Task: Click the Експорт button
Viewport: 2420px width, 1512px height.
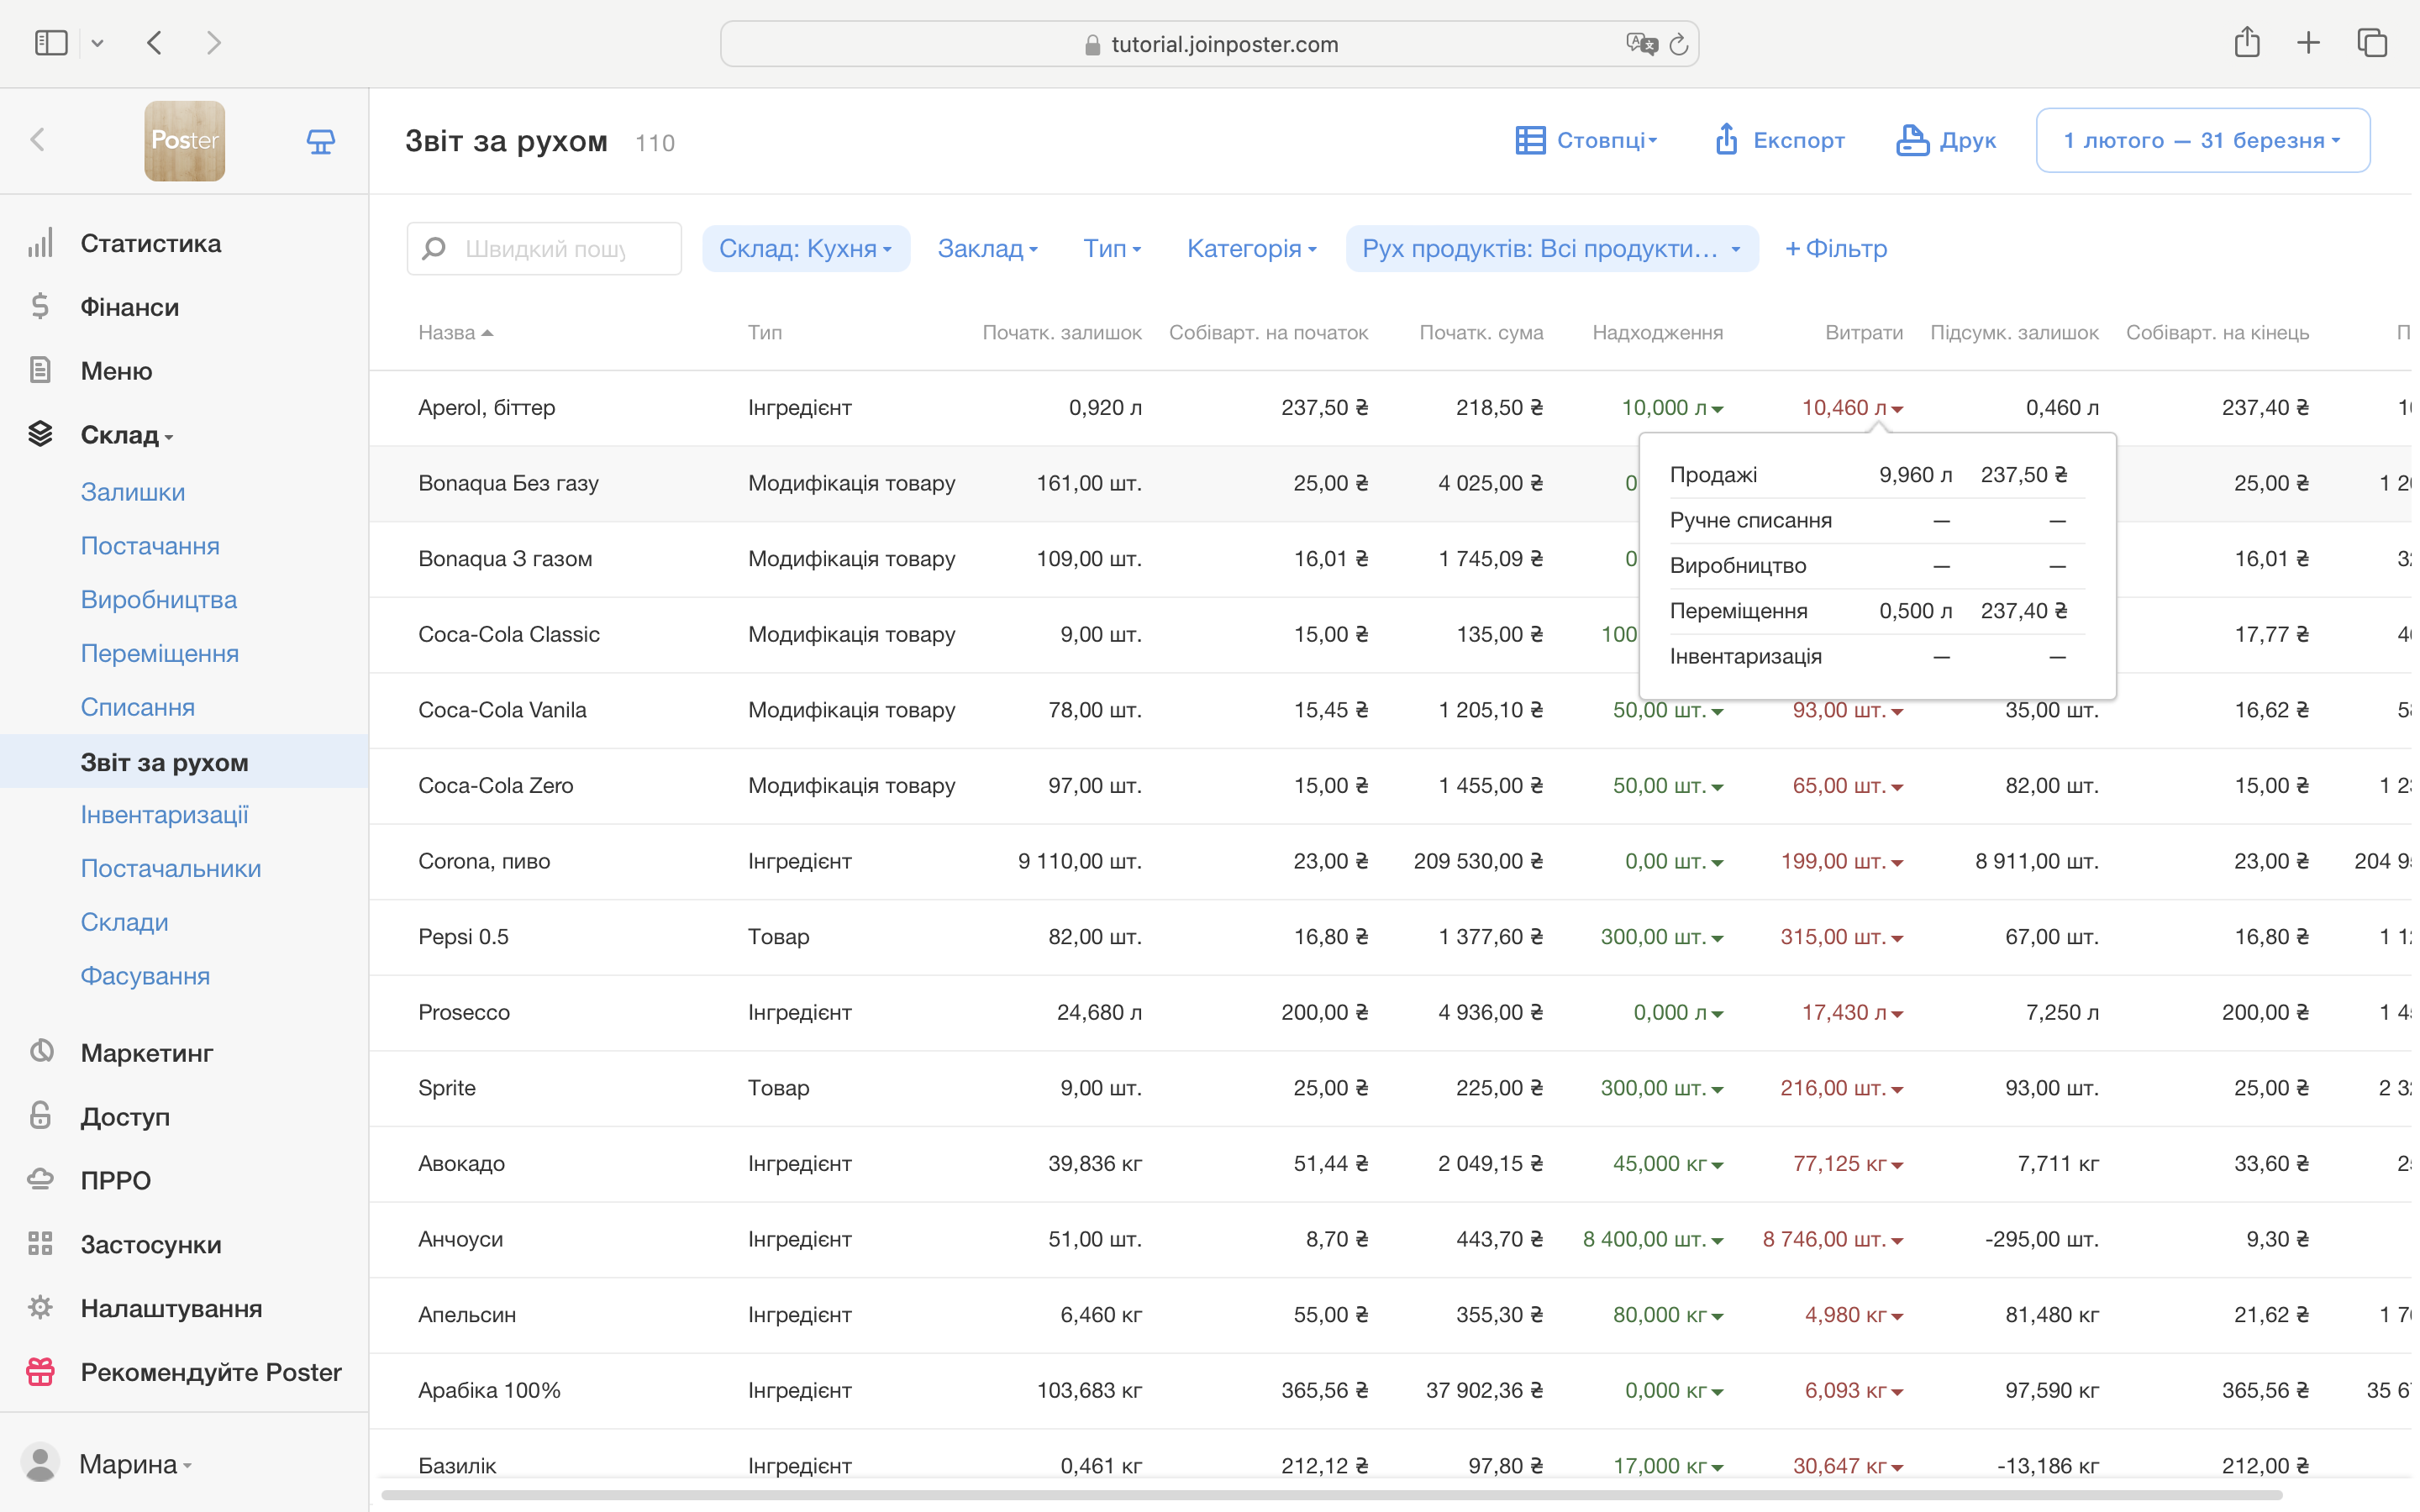Action: click(1780, 141)
